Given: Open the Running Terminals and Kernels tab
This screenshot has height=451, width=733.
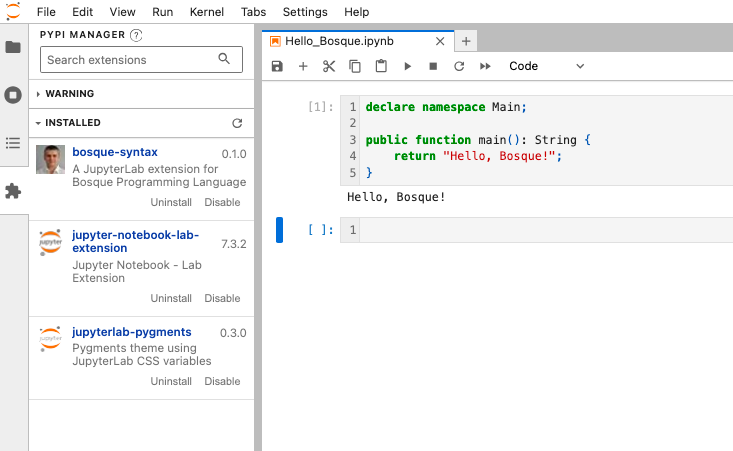Looking at the screenshot, I should [x=13, y=95].
